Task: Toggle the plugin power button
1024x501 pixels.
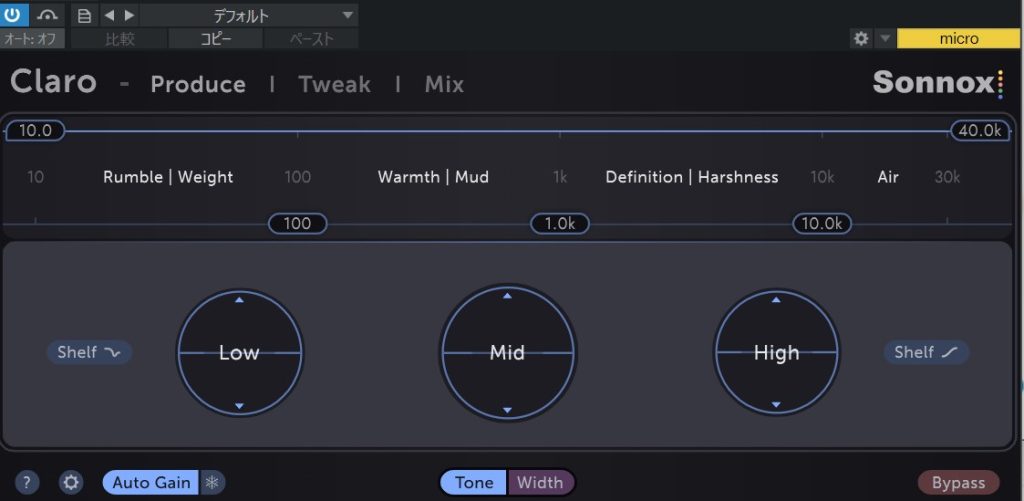Action: tap(14, 15)
